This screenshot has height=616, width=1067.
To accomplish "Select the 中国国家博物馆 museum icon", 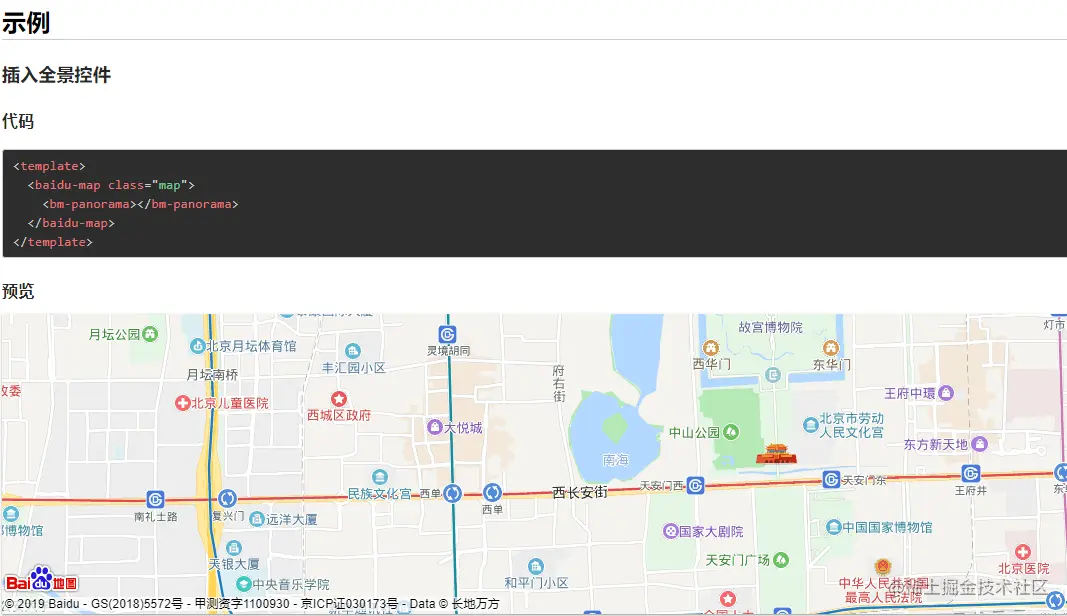I will point(834,527).
